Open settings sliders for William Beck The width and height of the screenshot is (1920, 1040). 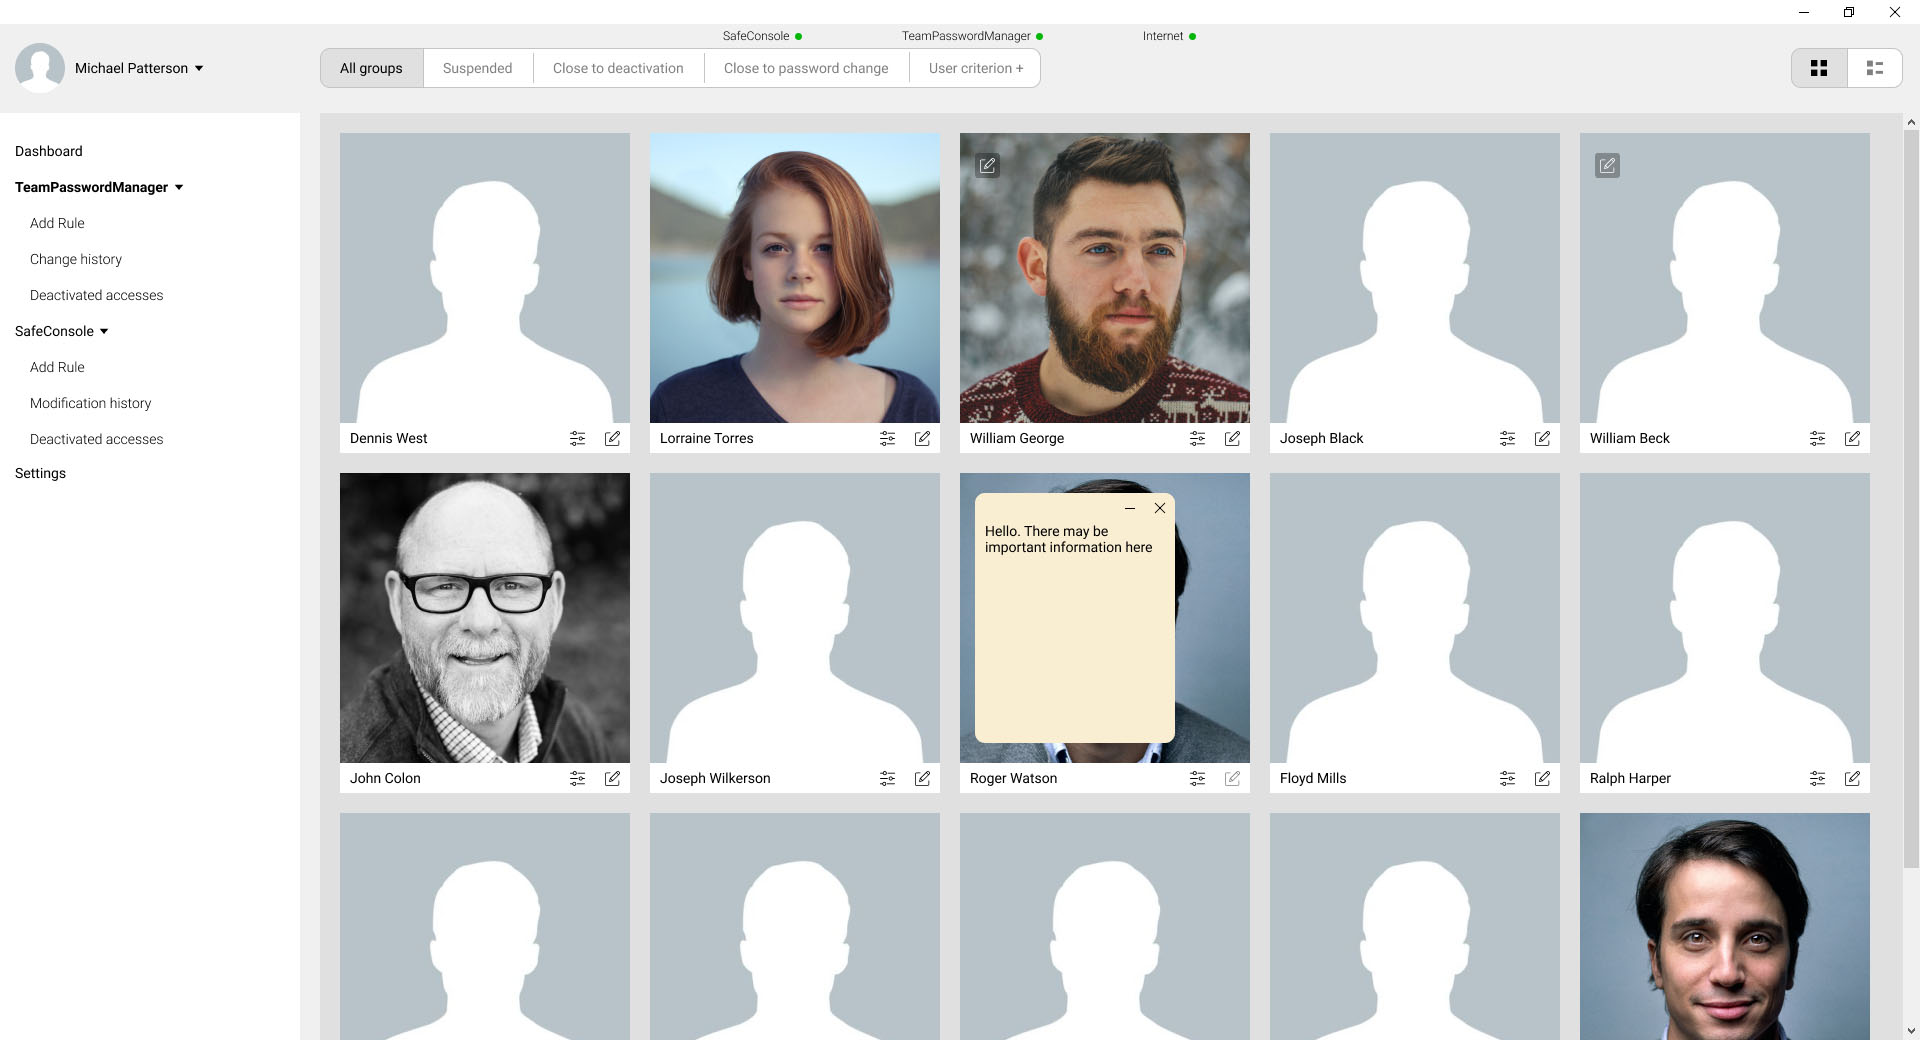(1817, 438)
